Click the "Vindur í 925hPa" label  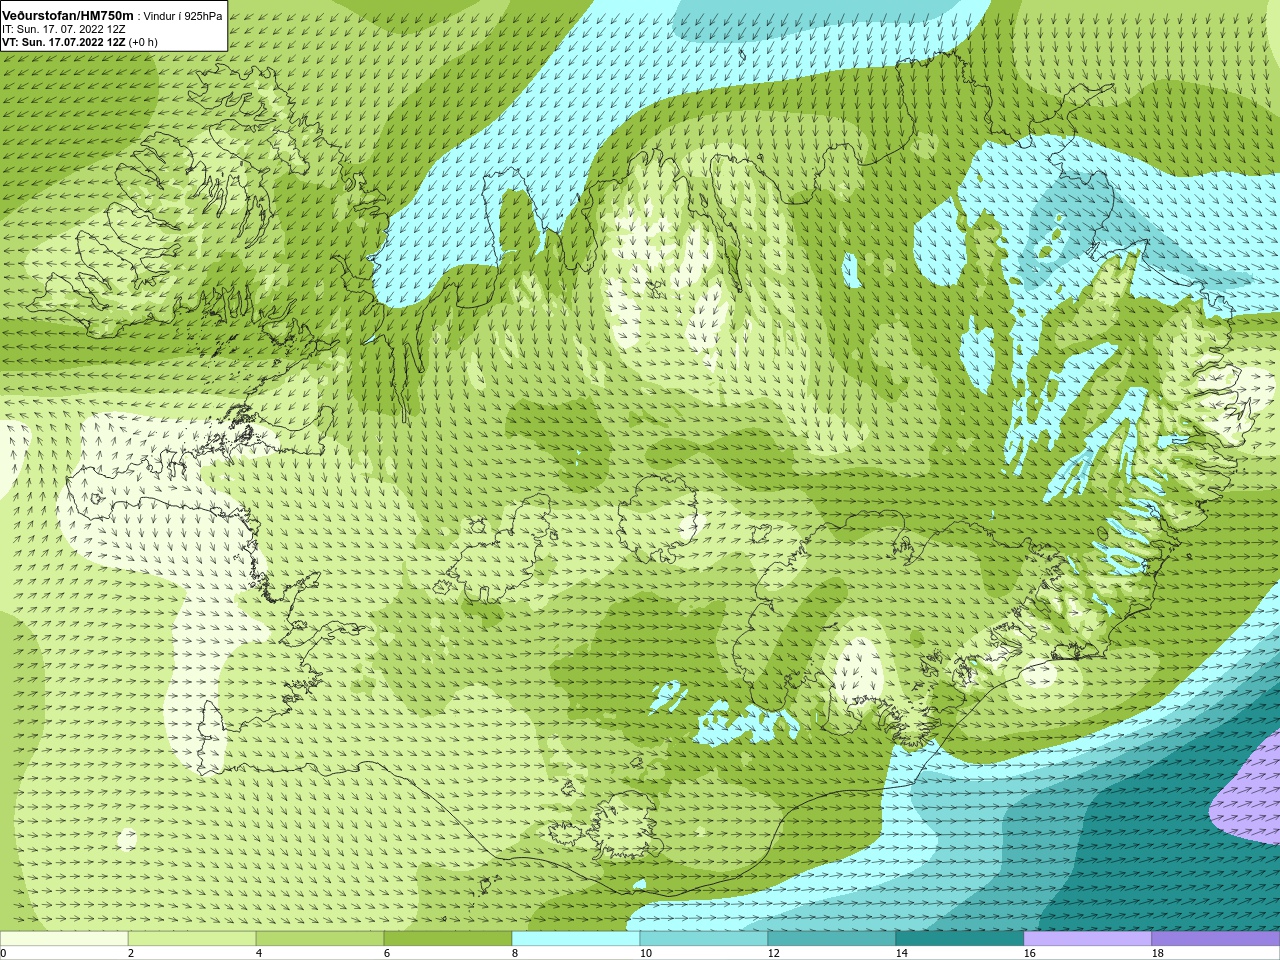click(x=183, y=16)
